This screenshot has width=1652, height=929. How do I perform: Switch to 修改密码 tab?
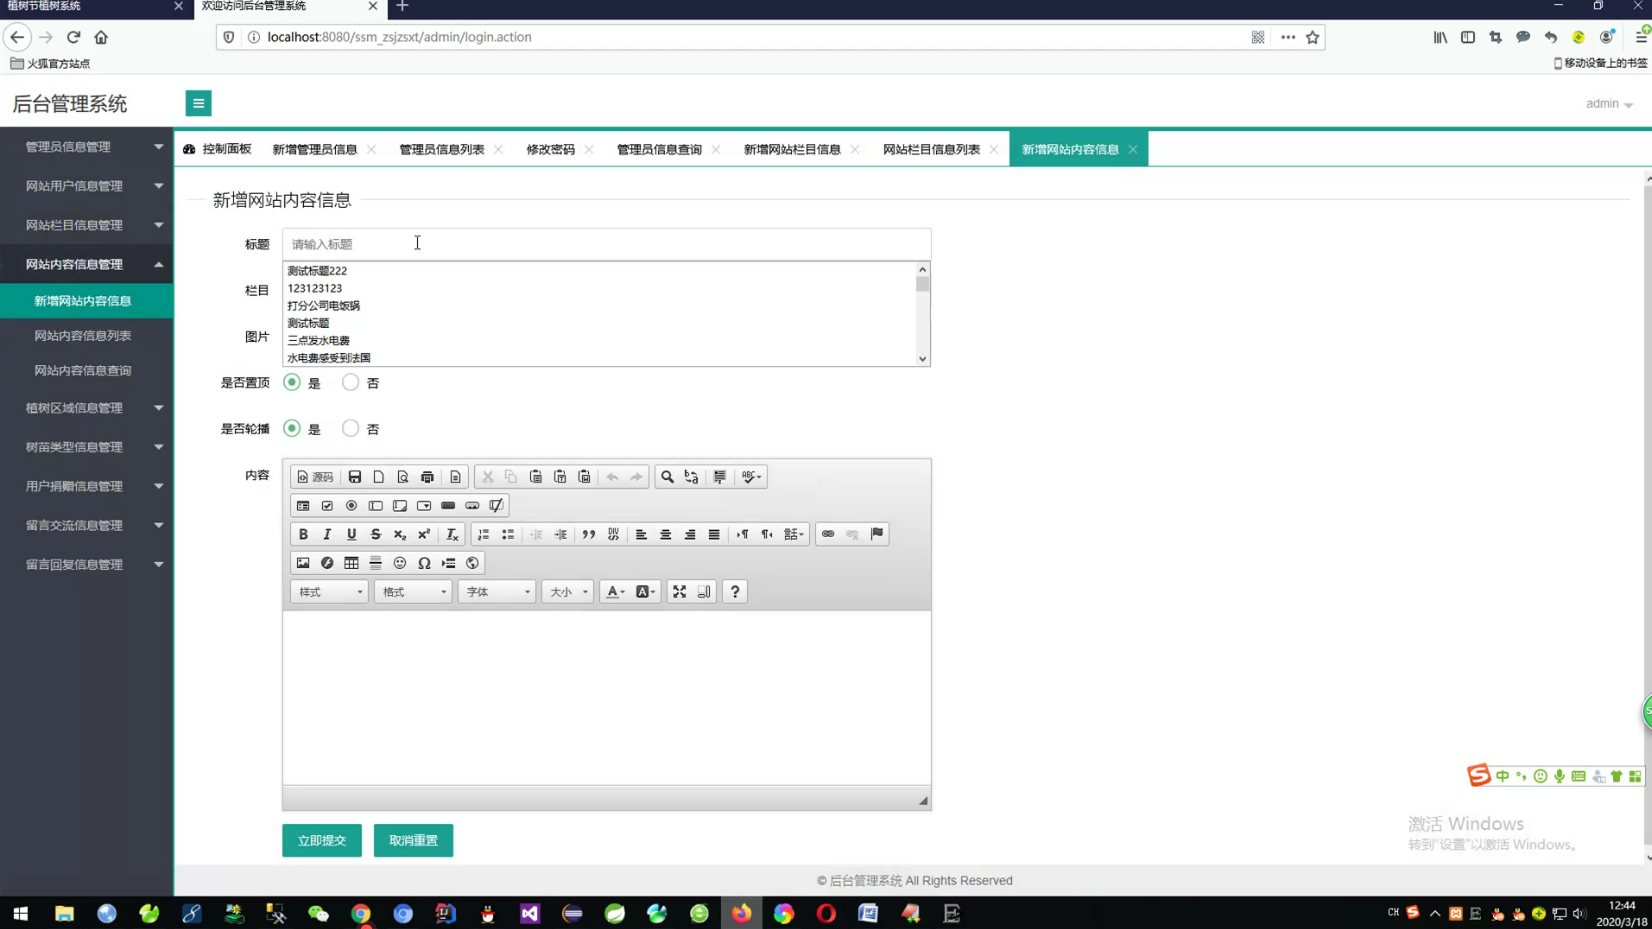551,149
